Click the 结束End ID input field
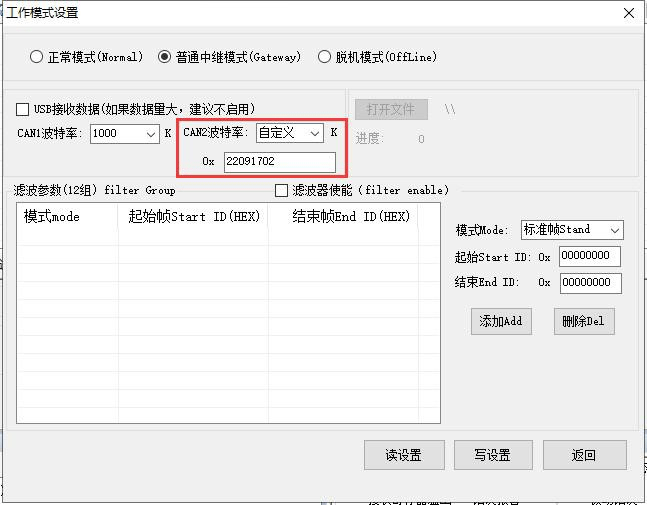Screen dimensions: 647x505 click(x=589, y=283)
